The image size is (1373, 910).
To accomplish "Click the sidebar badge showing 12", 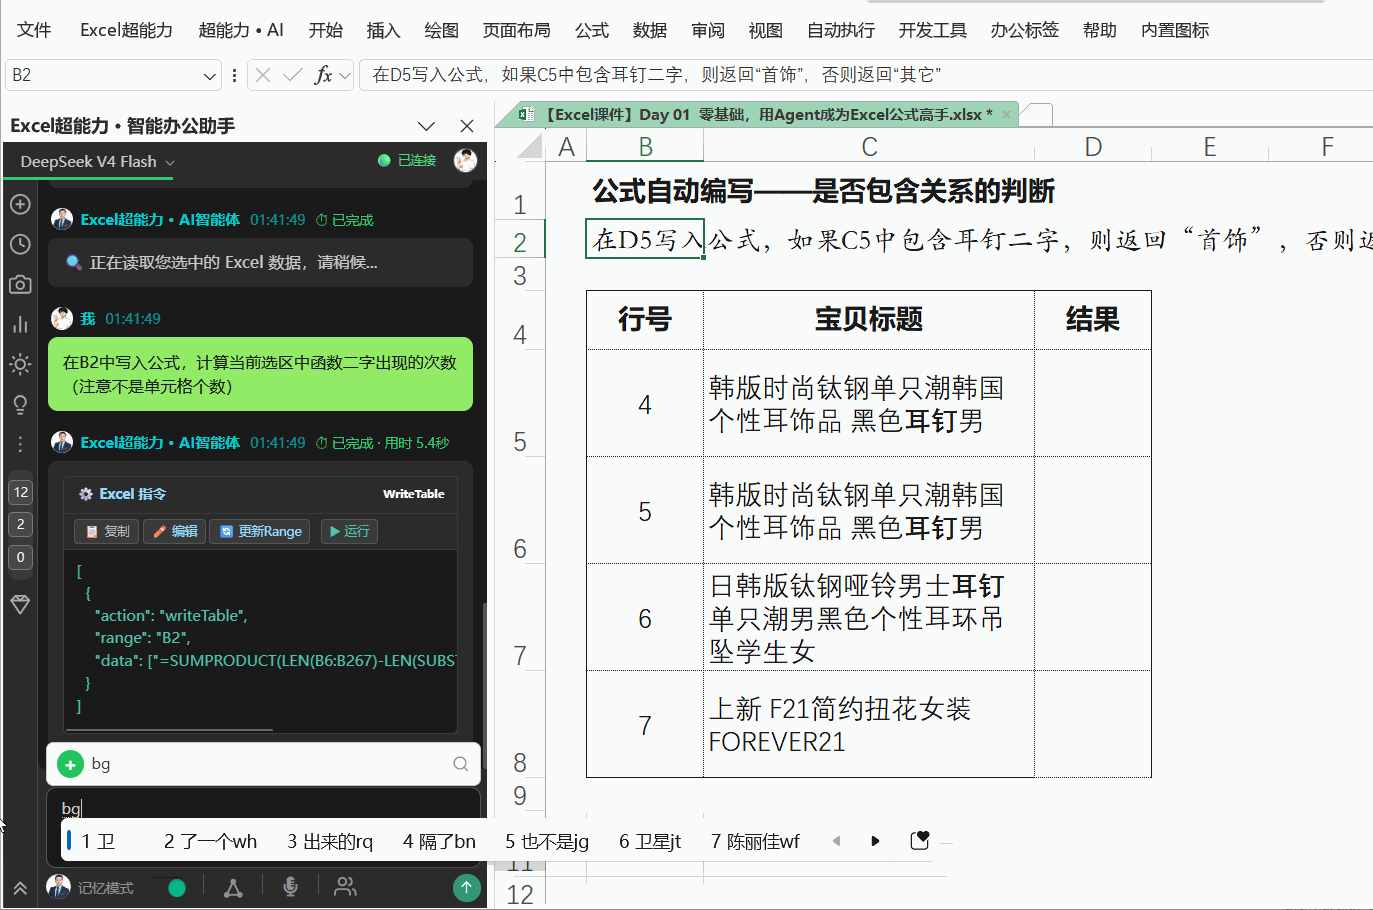I will point(21,492).
